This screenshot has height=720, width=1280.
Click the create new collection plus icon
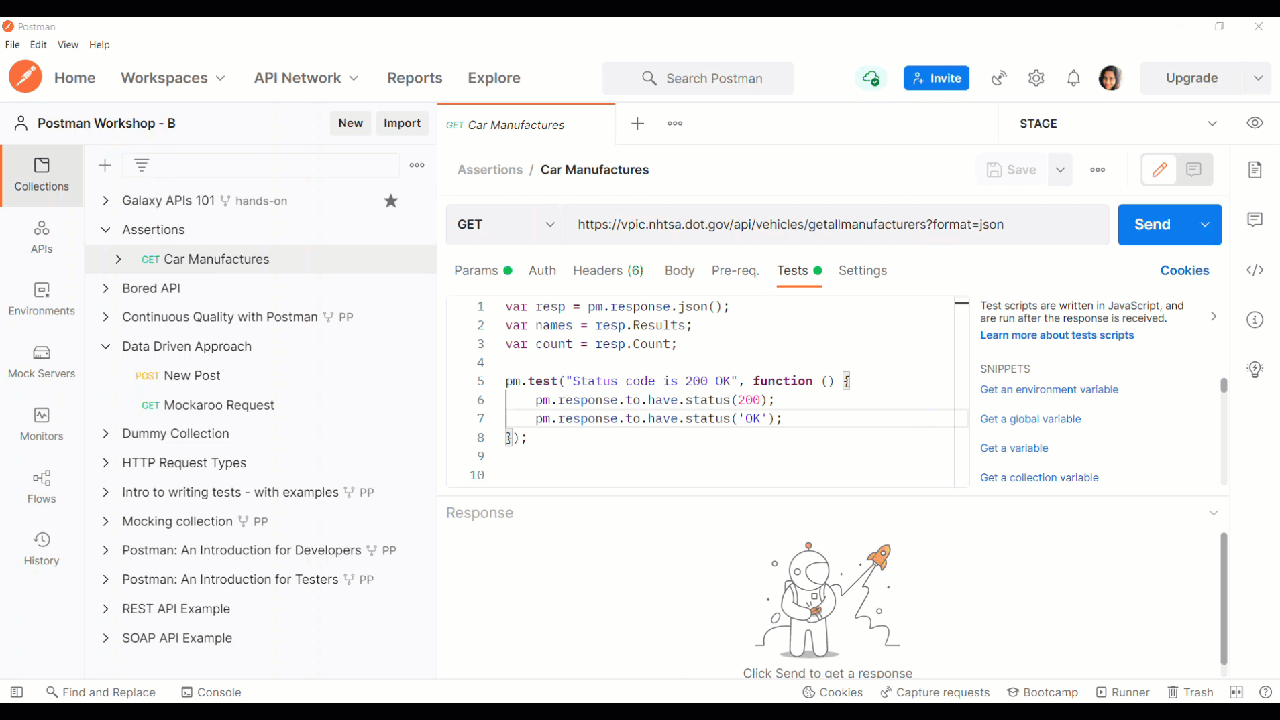coord(105,165)
